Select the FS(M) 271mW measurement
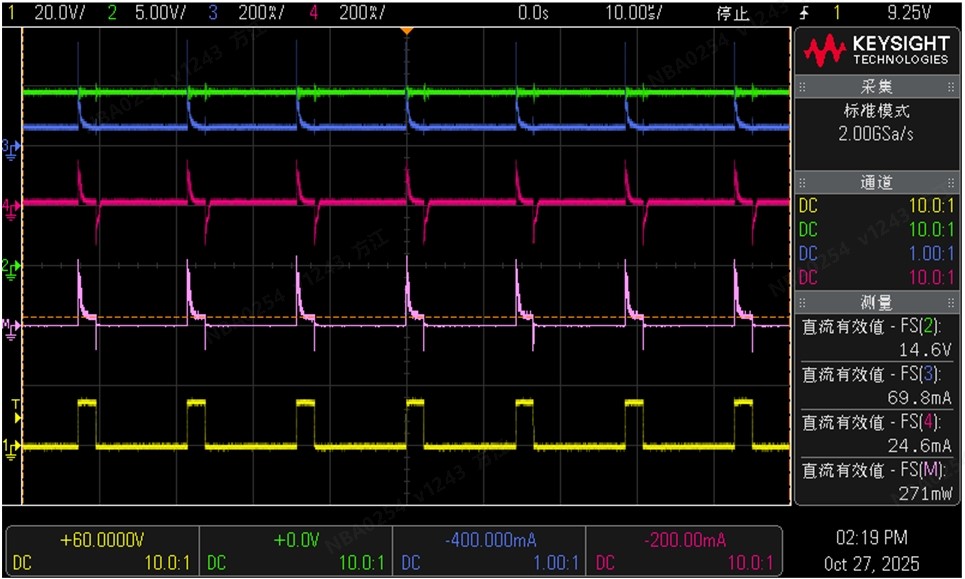 [x=876, y=482]
